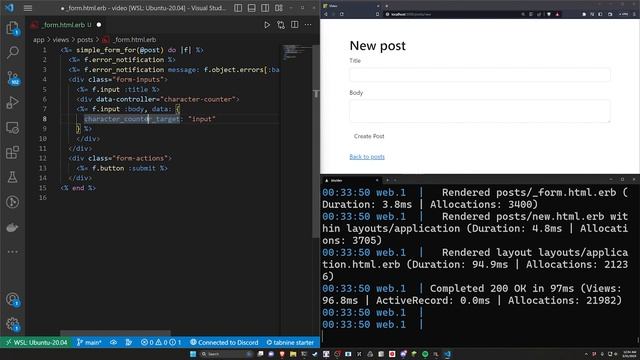The height and width of the screenshot is (360, 640).
Task: Open the Remote Explorer view
Action: click(13, 128)
